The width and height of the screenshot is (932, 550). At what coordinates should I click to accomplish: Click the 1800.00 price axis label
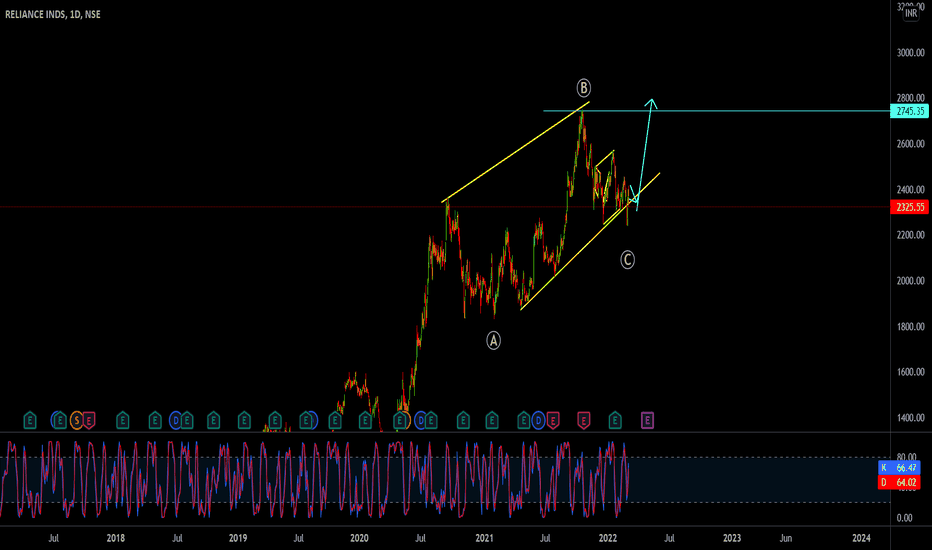pyautogui.click(x=911, y=326)
